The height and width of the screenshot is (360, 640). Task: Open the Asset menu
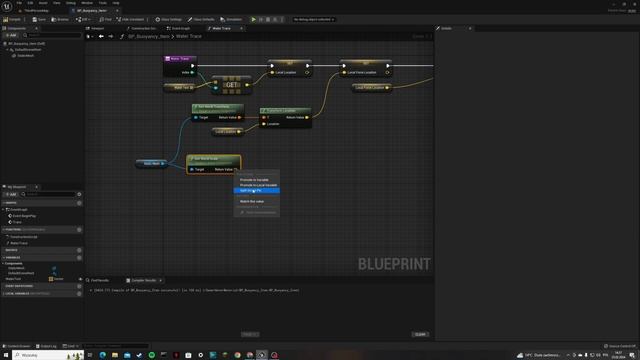click(x=43, y=3)
